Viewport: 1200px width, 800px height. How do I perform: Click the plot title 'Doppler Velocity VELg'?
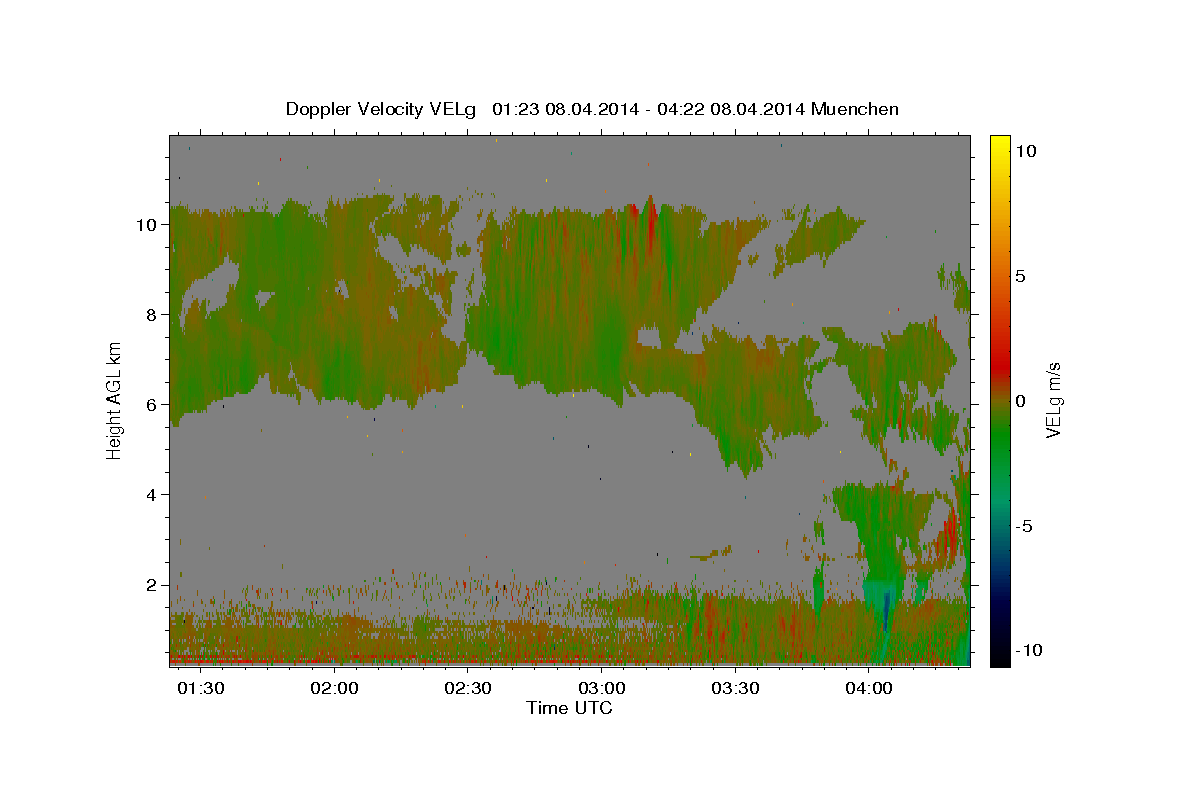pos(382,109)
